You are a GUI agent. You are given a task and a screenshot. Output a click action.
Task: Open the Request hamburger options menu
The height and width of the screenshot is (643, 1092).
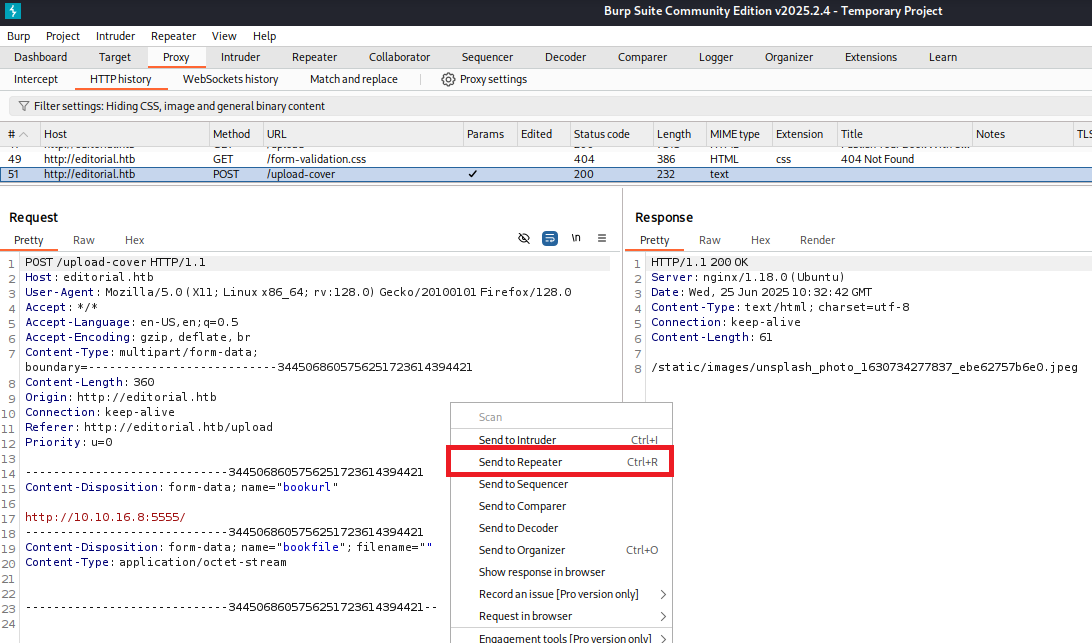[x=602, y=238]
